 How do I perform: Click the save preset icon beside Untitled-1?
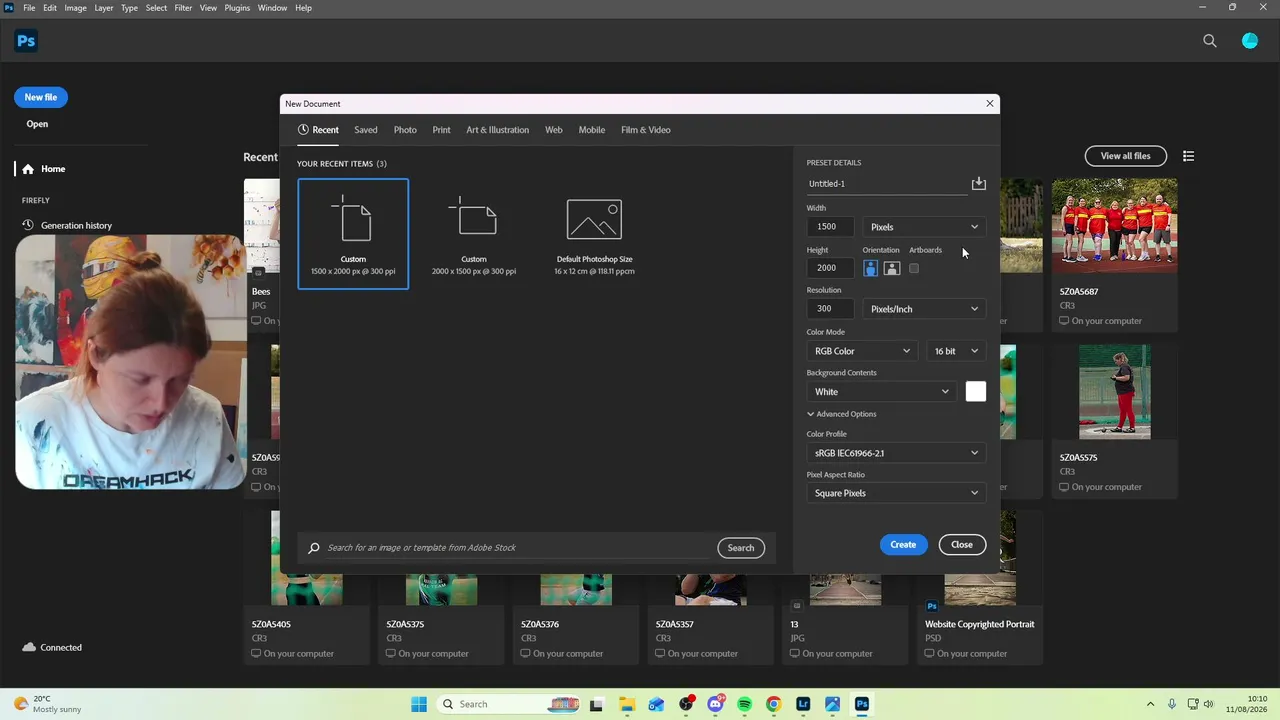point(979,183)
